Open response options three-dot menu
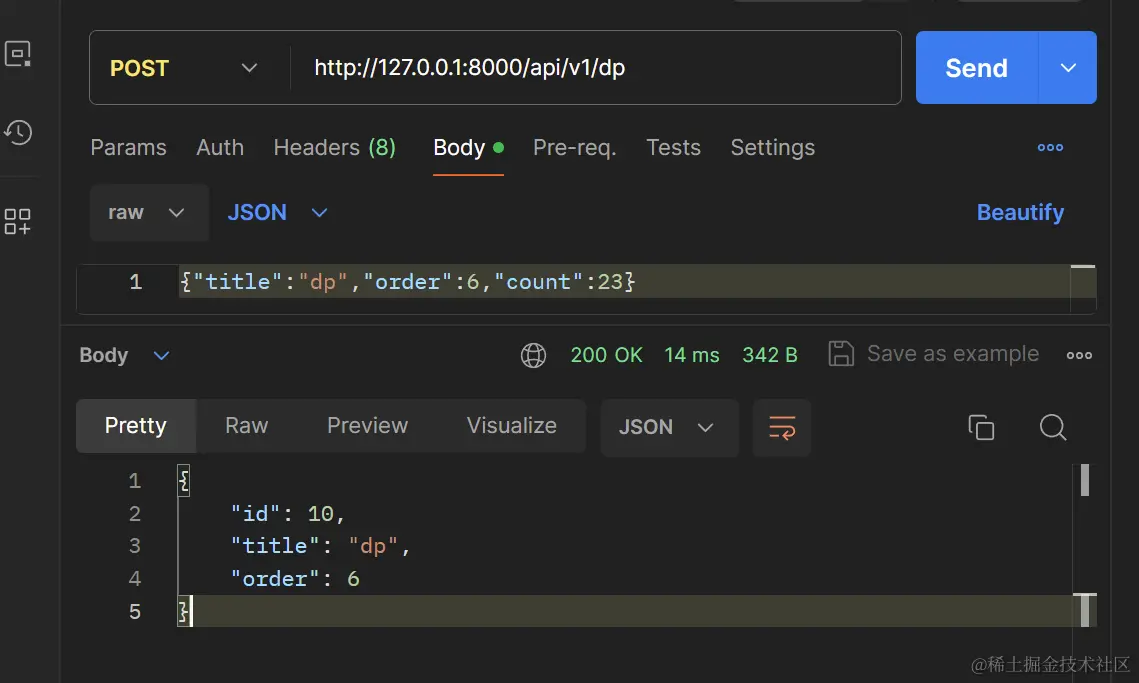 coord(1079,355)
